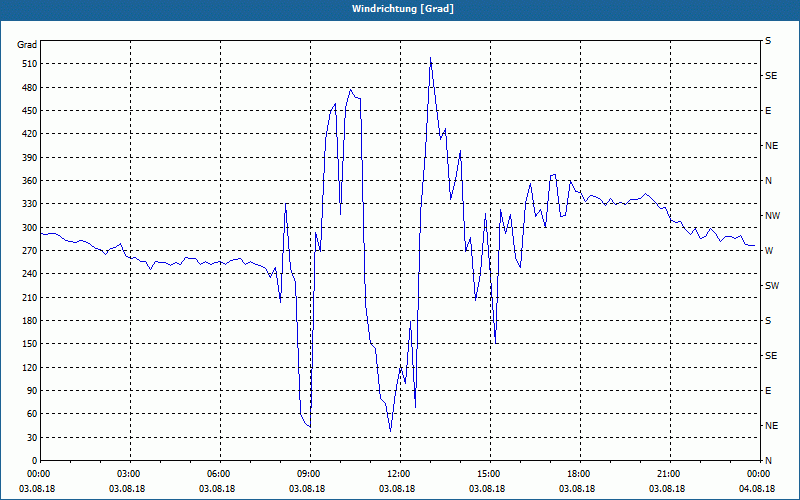Select the 210 y-axis value
This screenshot has width=800, height=500.
[30, 297]
